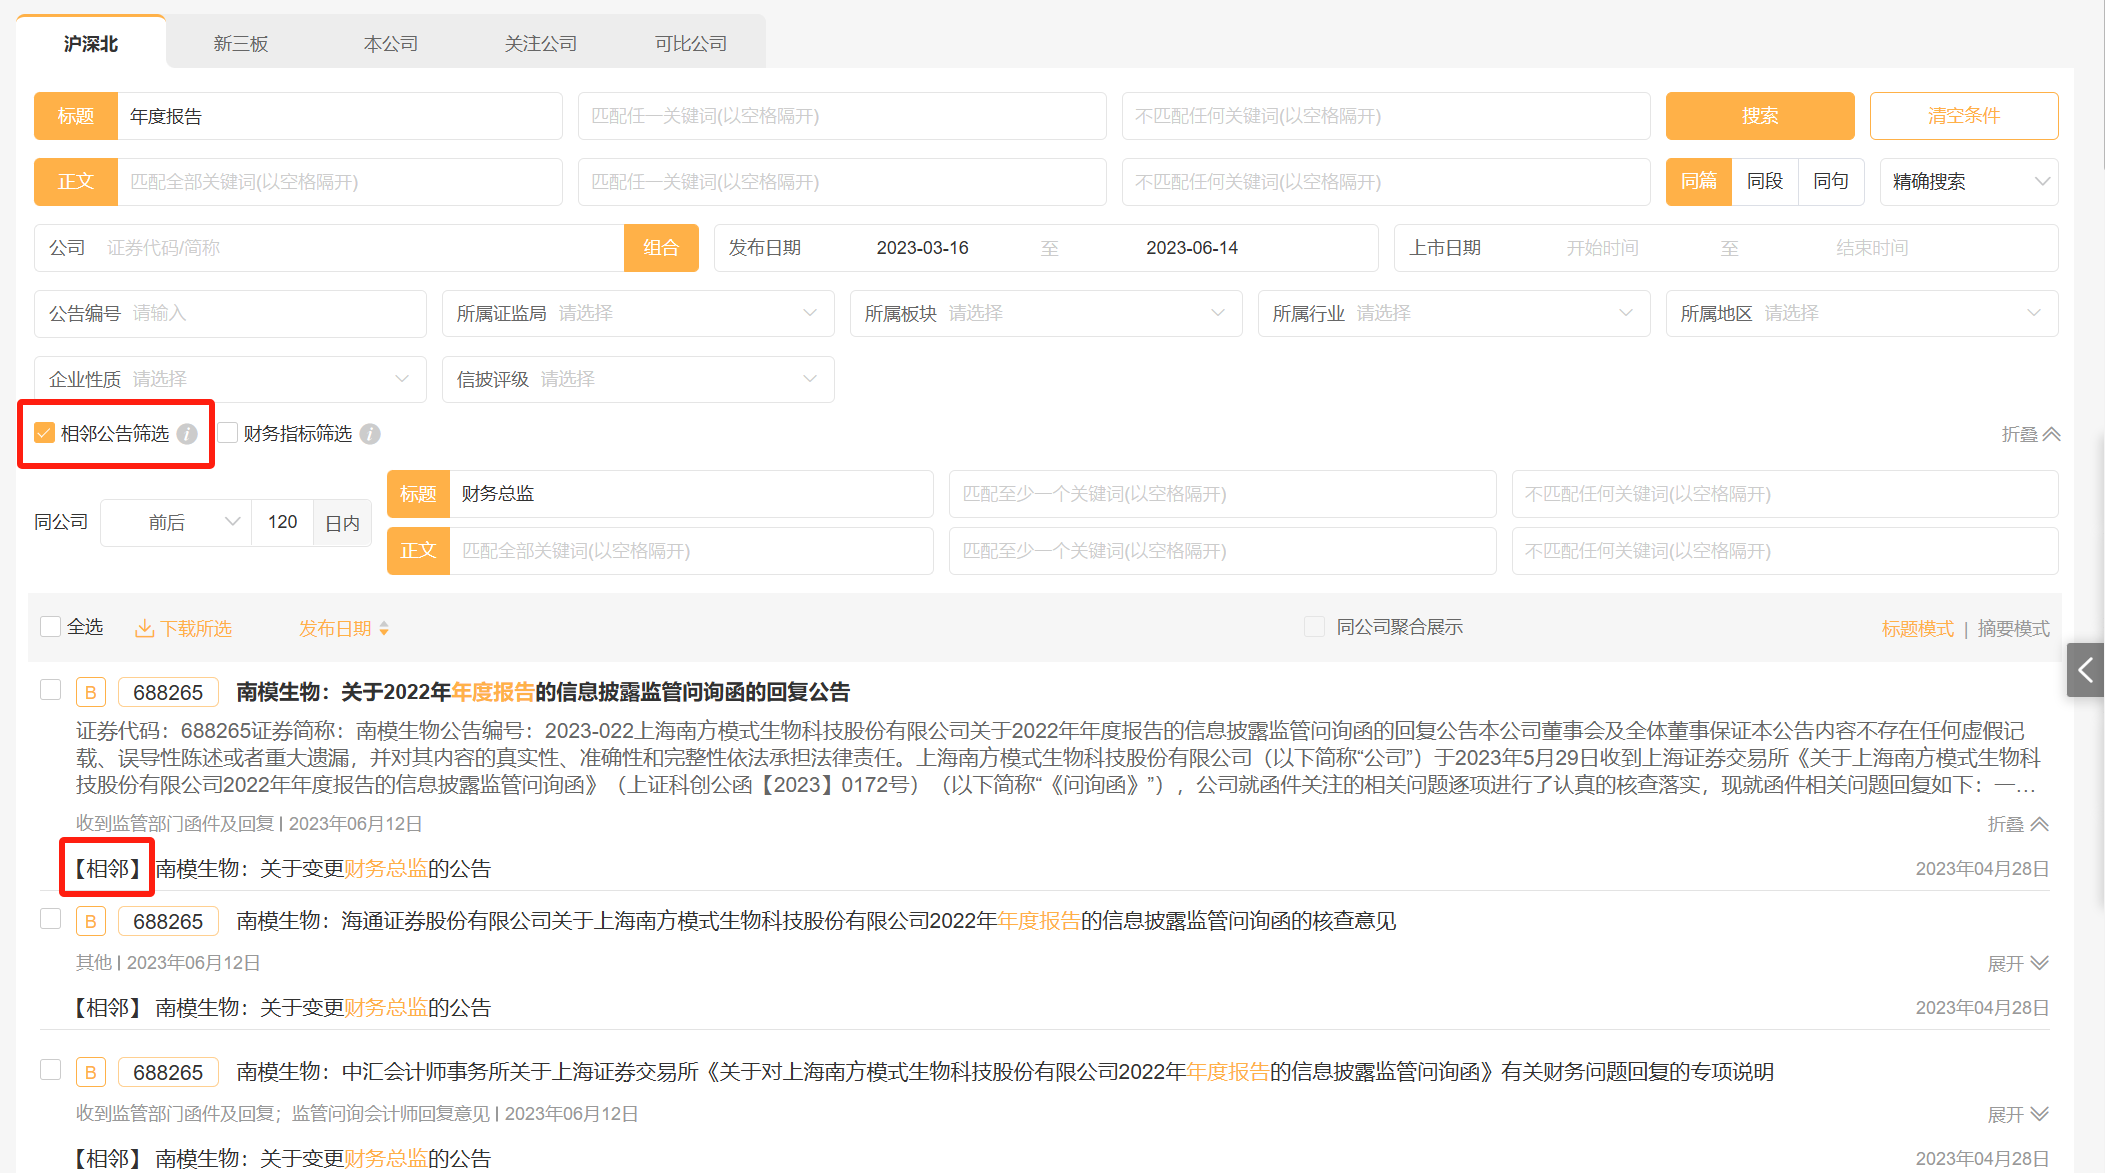
Task: Switch to the 沪深北 tab
Action: (91, 44)
